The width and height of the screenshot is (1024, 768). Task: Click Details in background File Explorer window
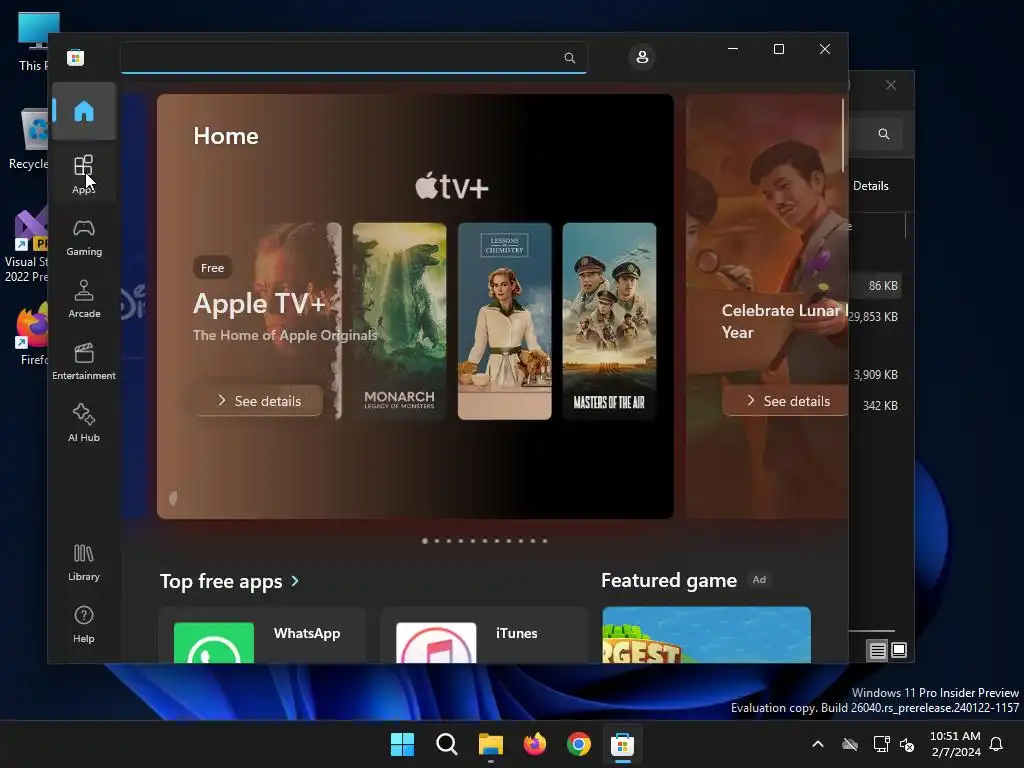pyautogui.click(x=871, y=185)
